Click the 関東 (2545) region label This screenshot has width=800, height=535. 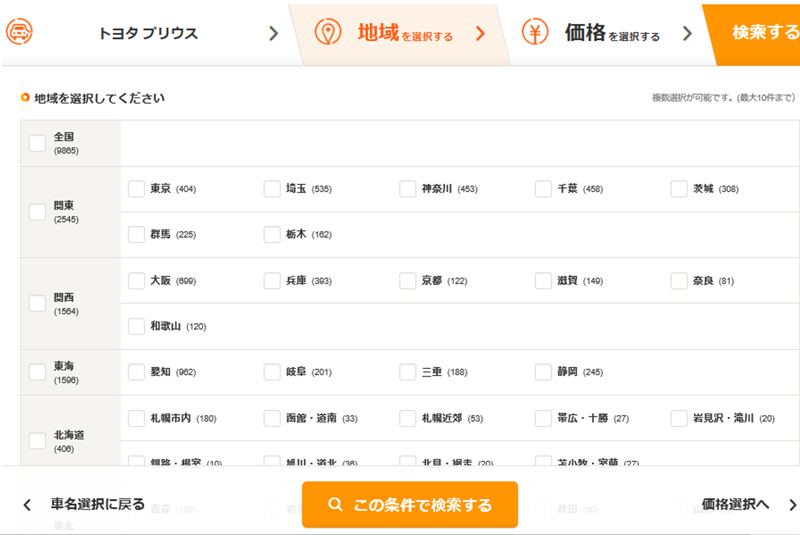click(x=66, y=212)
